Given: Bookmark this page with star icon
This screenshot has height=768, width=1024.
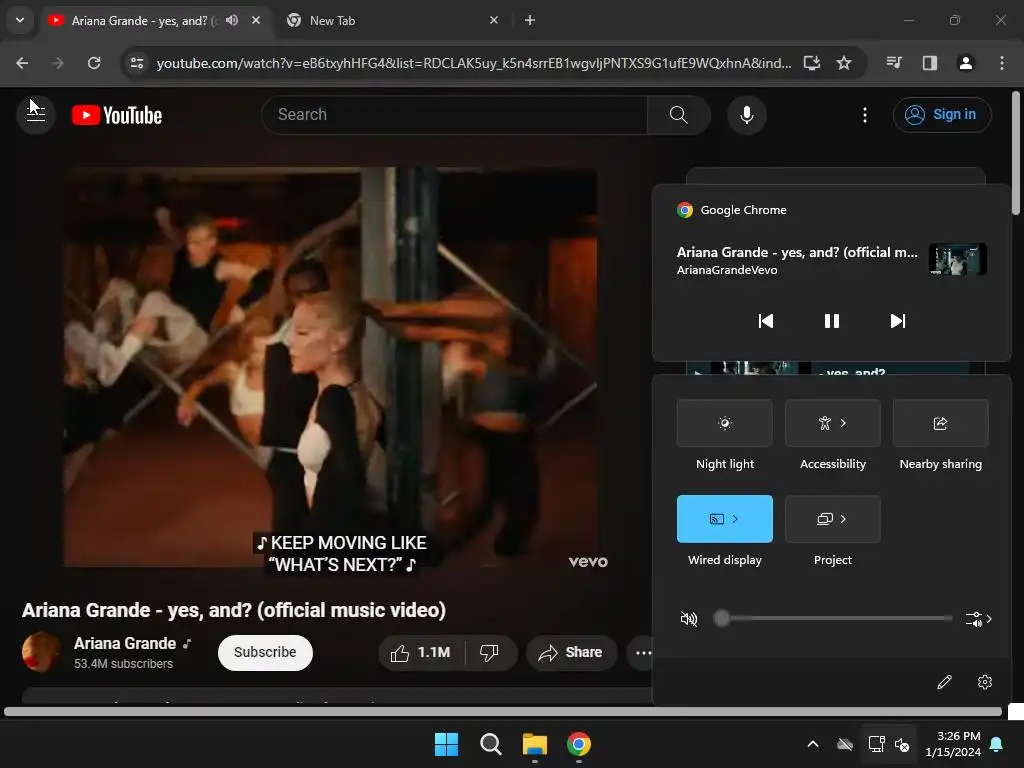Looking at the screenshot, I should [x=844, y=63].
